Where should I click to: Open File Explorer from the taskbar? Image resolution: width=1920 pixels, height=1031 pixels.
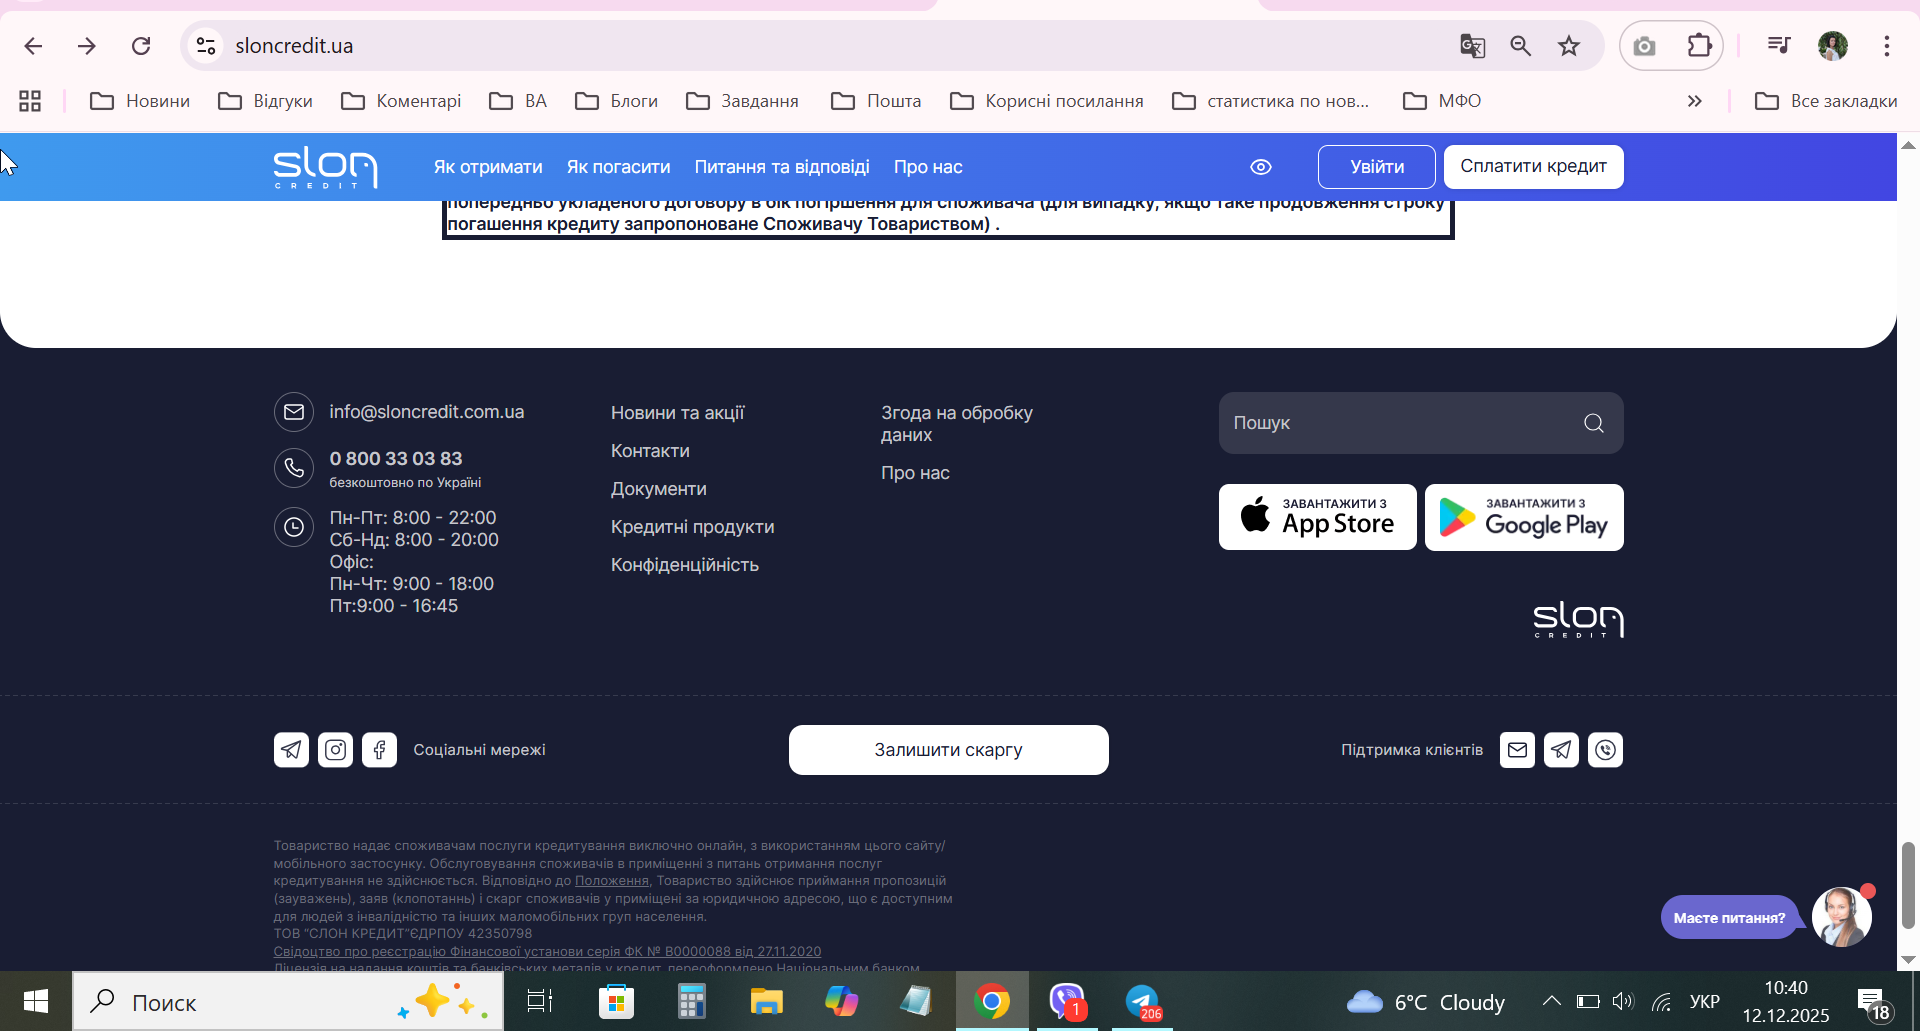pyautogui.click(x=766, y=1001)
